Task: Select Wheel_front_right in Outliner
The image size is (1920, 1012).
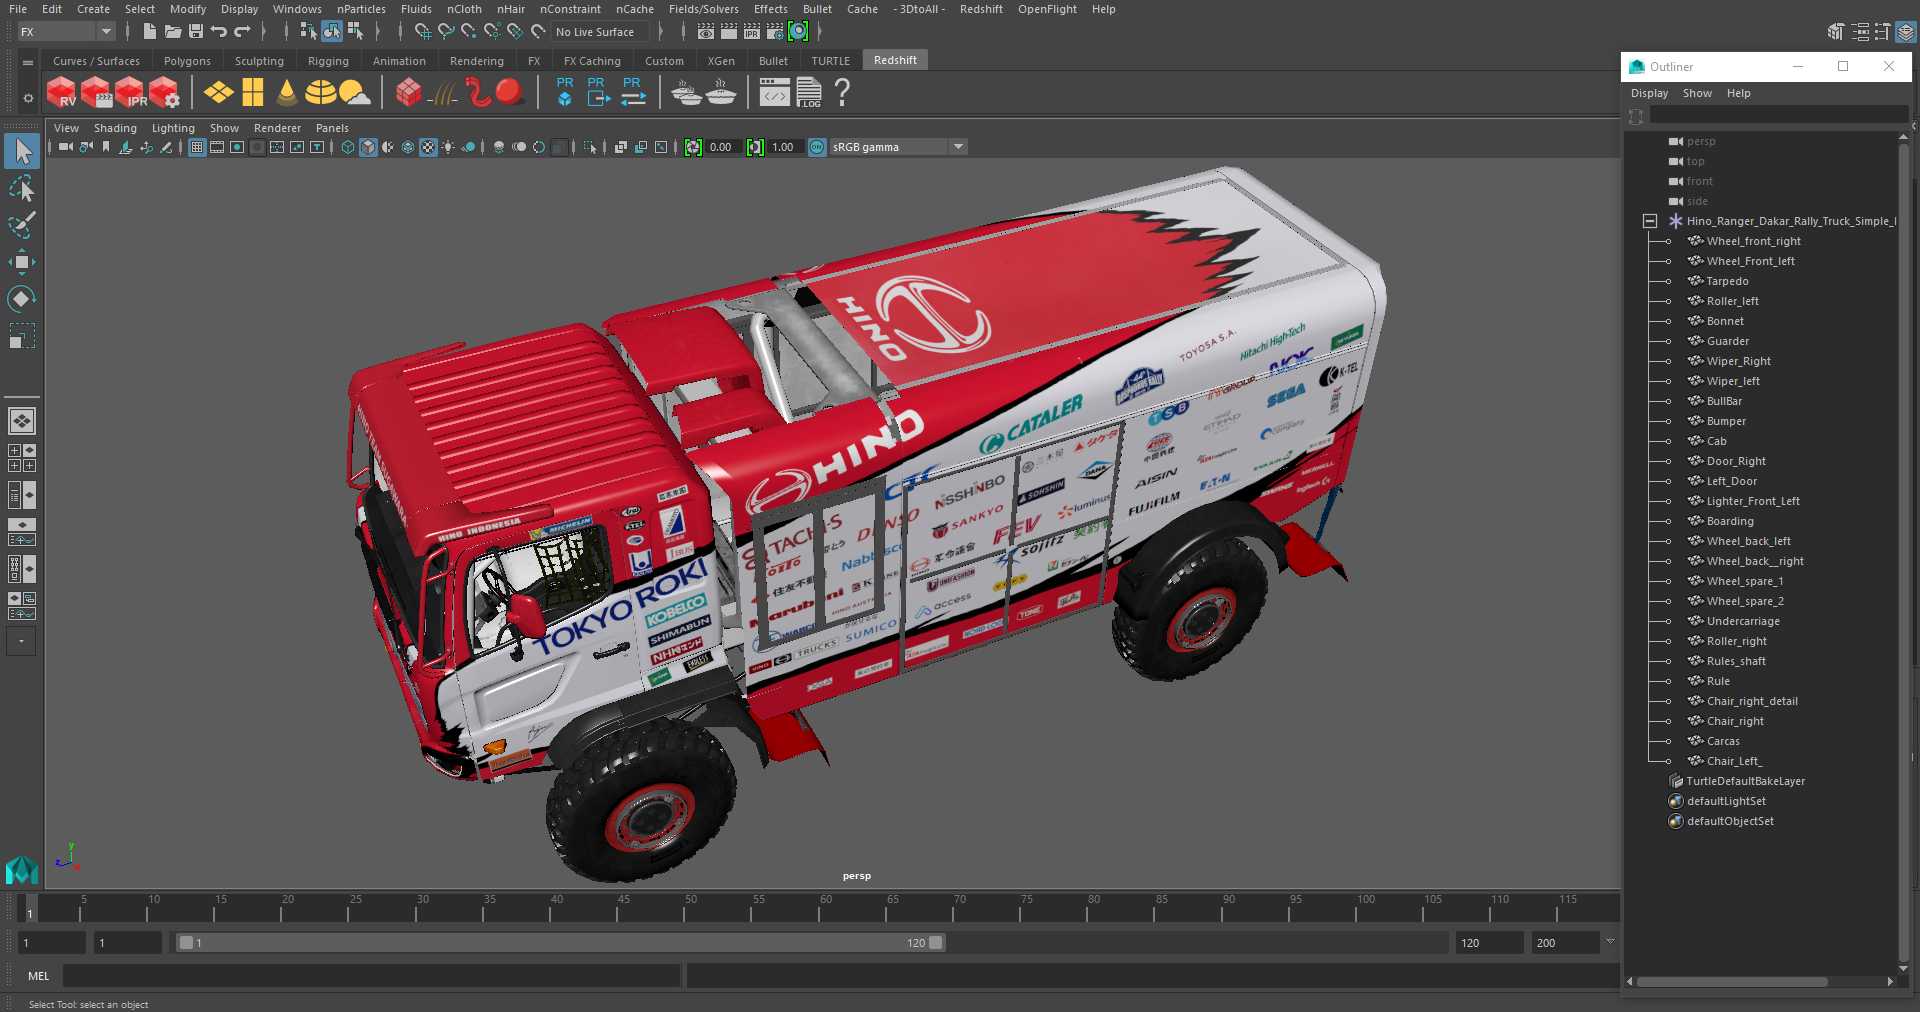Action: pos(1753,241)
